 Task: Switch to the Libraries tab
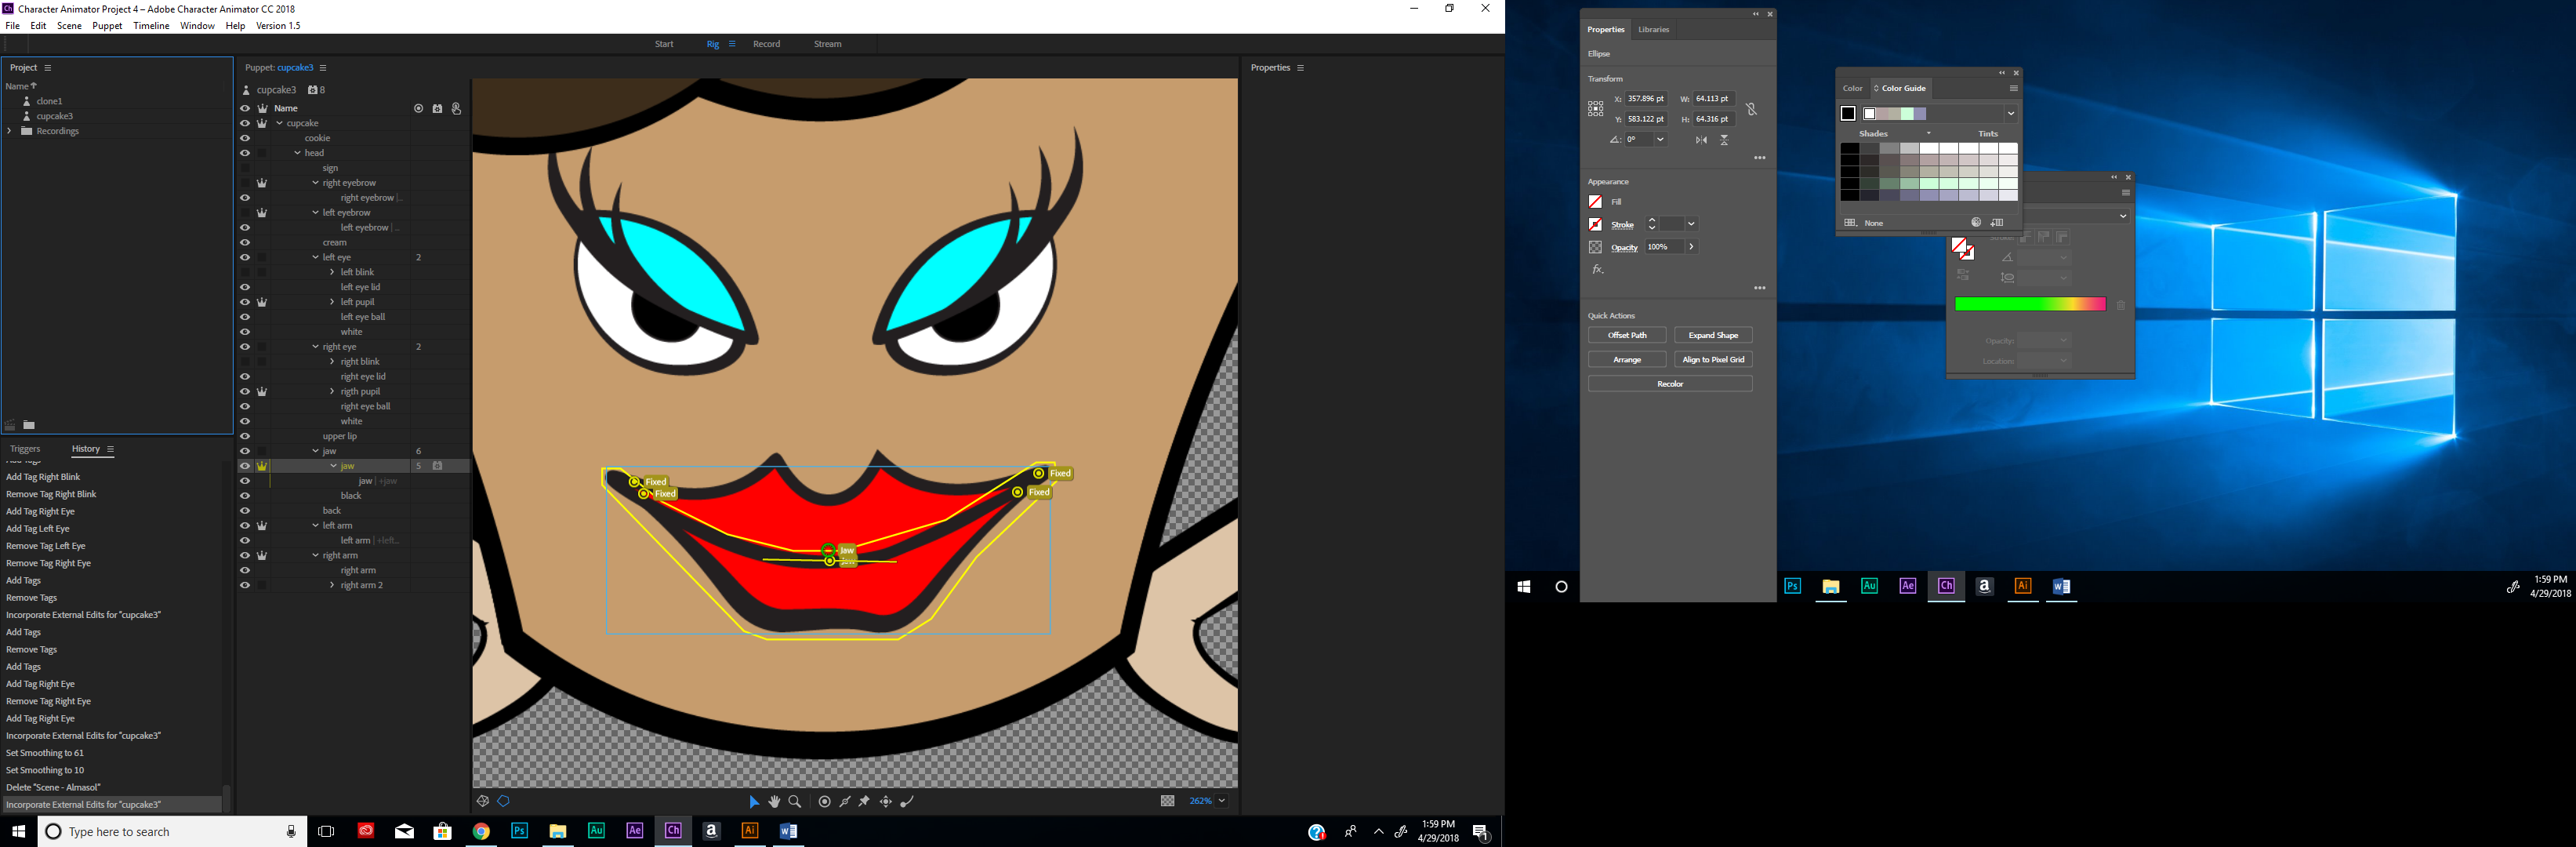[x=1653, y=29]
